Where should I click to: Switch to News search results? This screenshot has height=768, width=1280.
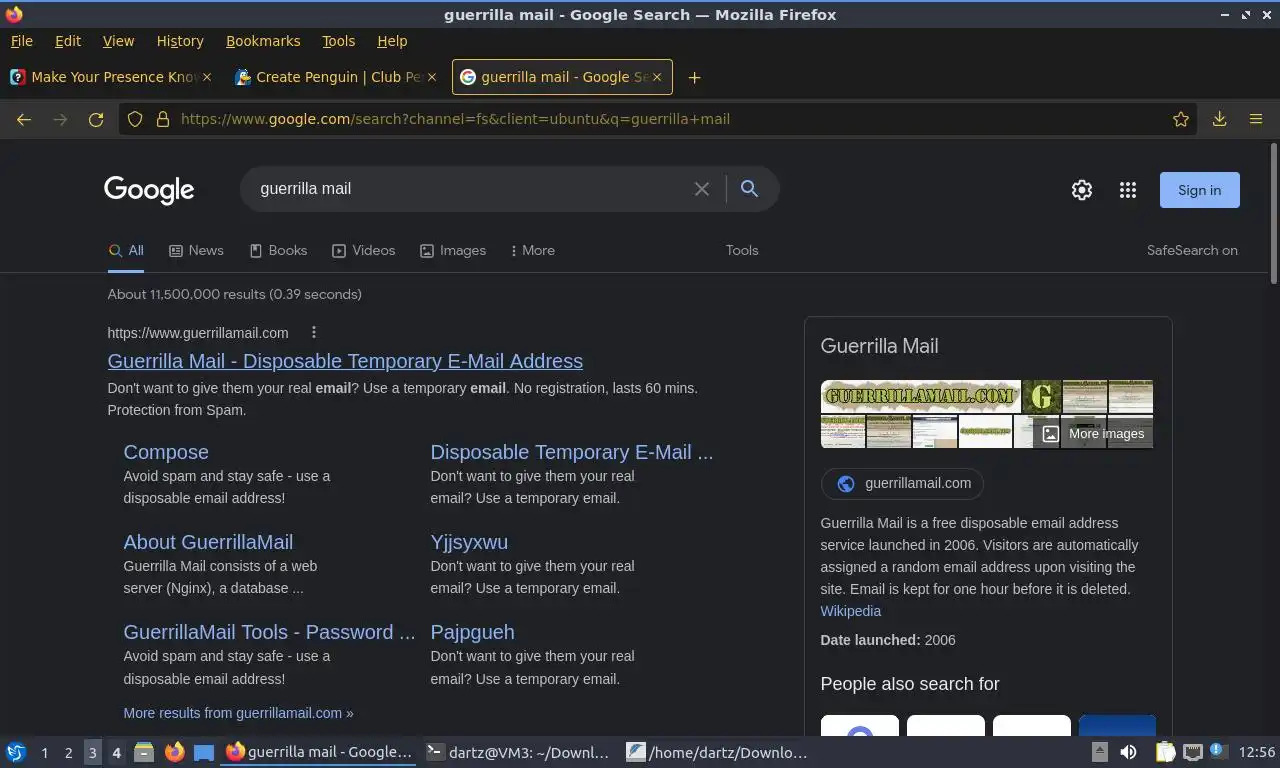196,251
